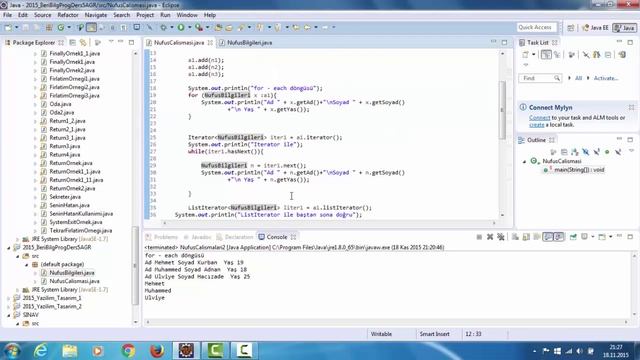Image resolution: width=640 pixels, height=360 pixels.
Task: Click the Clear Console icon
Action: click(515, 237)
